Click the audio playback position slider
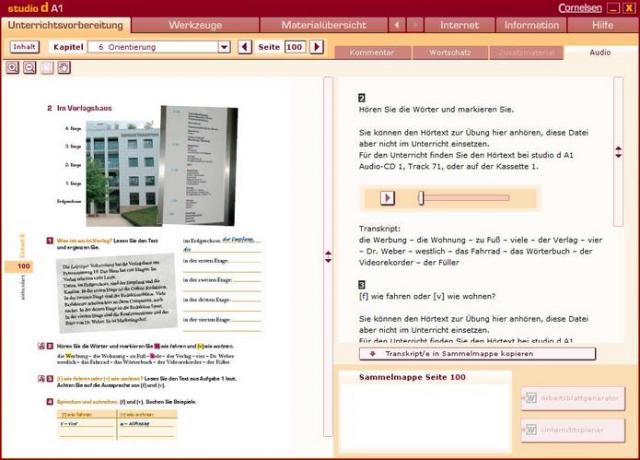 coord(421,198)
